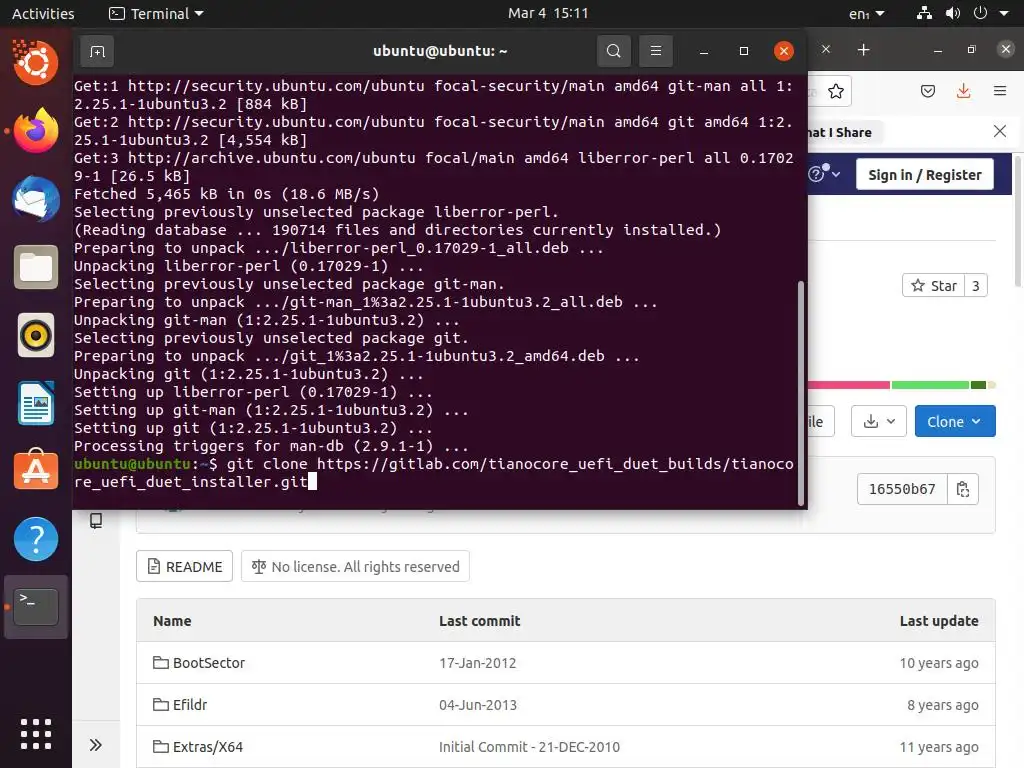Viewport: 1024px width, 768px height.
Task: Search the terminal output
Action: tap(613, 51)
